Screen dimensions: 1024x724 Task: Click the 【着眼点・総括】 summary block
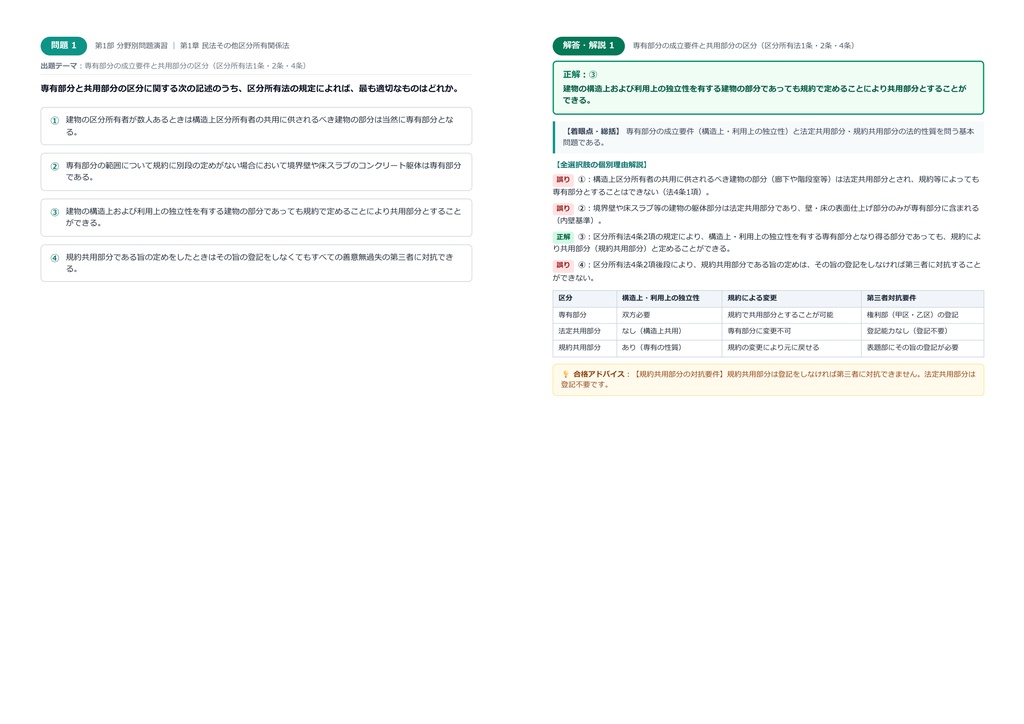tap(768, 137)
